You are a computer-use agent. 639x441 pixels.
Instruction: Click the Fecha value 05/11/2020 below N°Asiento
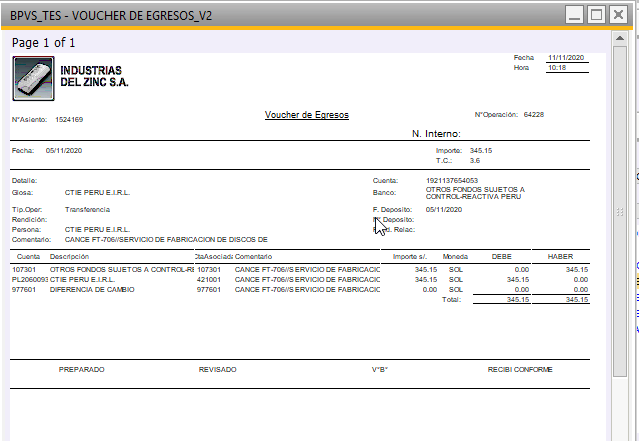[64, 151]
